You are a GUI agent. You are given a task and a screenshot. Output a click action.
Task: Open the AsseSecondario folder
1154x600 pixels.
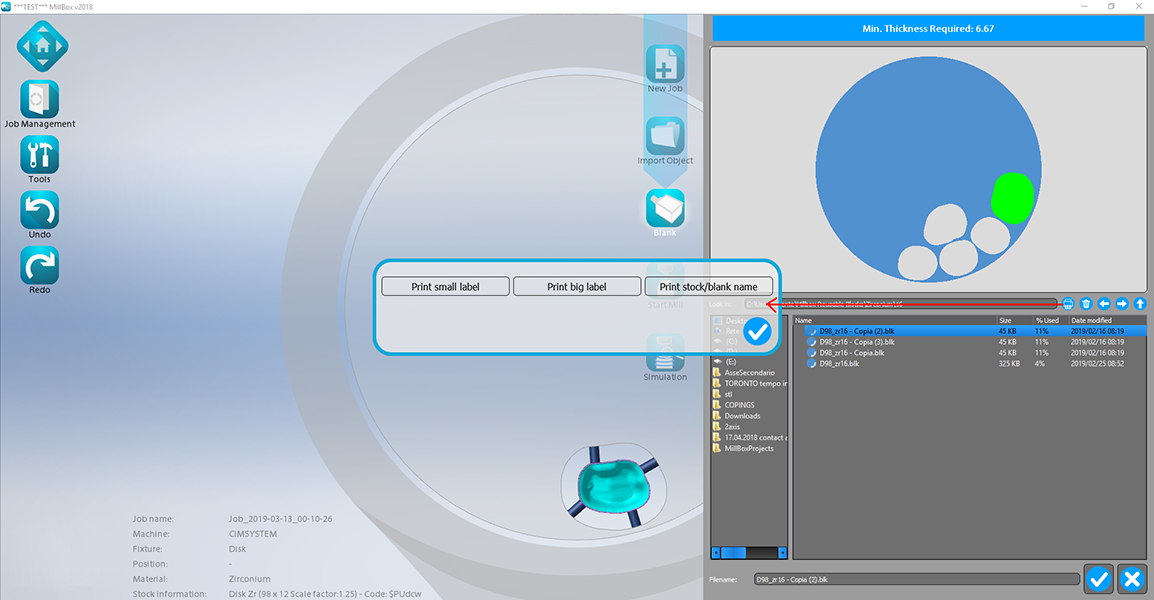point(748,373)
